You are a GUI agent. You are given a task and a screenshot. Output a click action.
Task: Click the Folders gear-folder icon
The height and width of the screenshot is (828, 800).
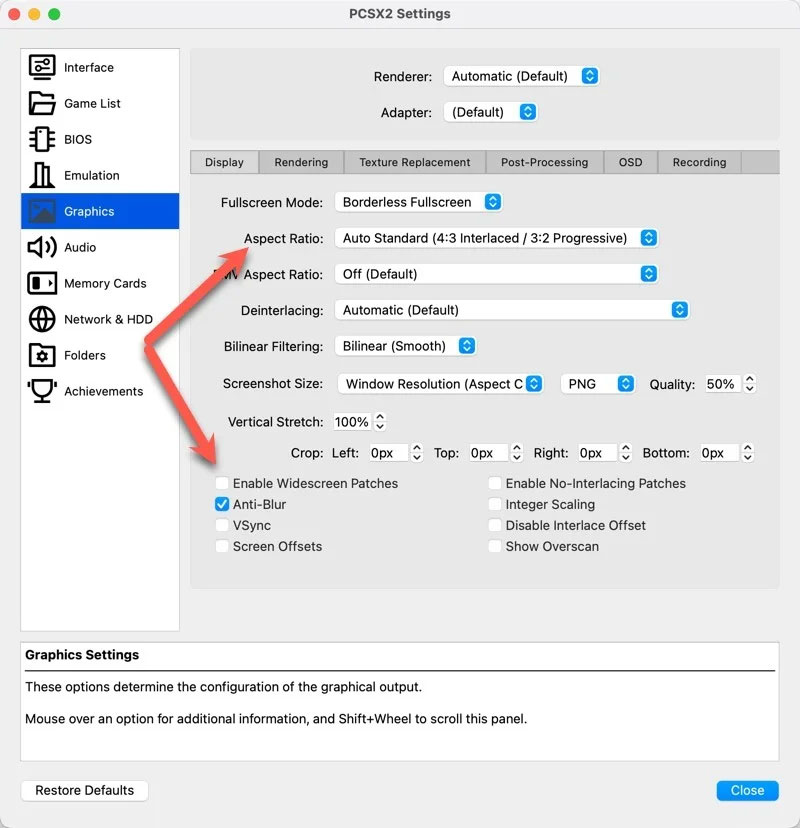pyautogui.click(x=42, y=355)
